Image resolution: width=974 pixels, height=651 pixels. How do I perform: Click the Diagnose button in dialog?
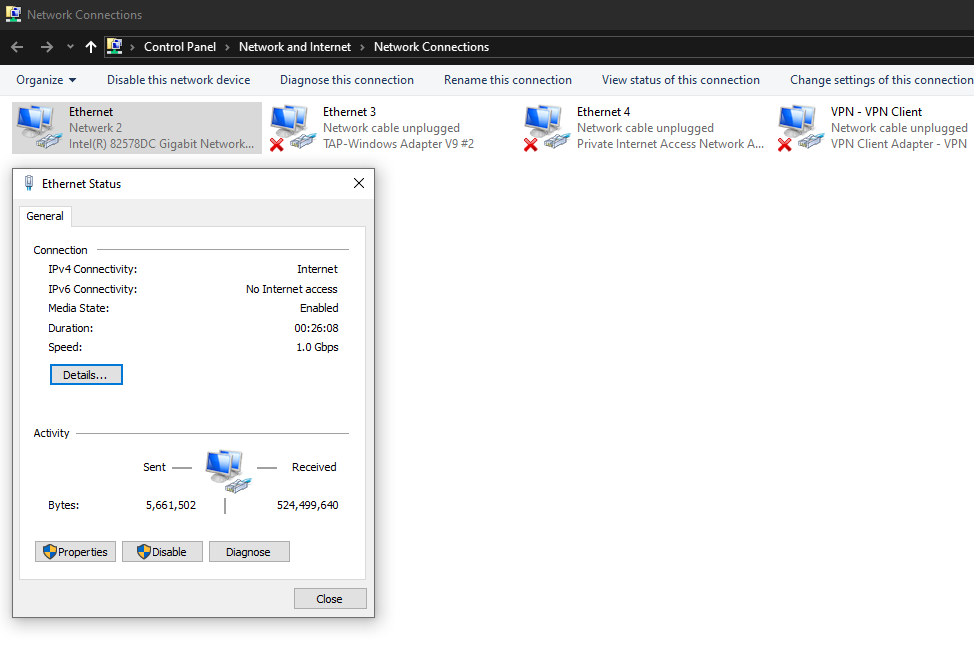click(248, 552)
